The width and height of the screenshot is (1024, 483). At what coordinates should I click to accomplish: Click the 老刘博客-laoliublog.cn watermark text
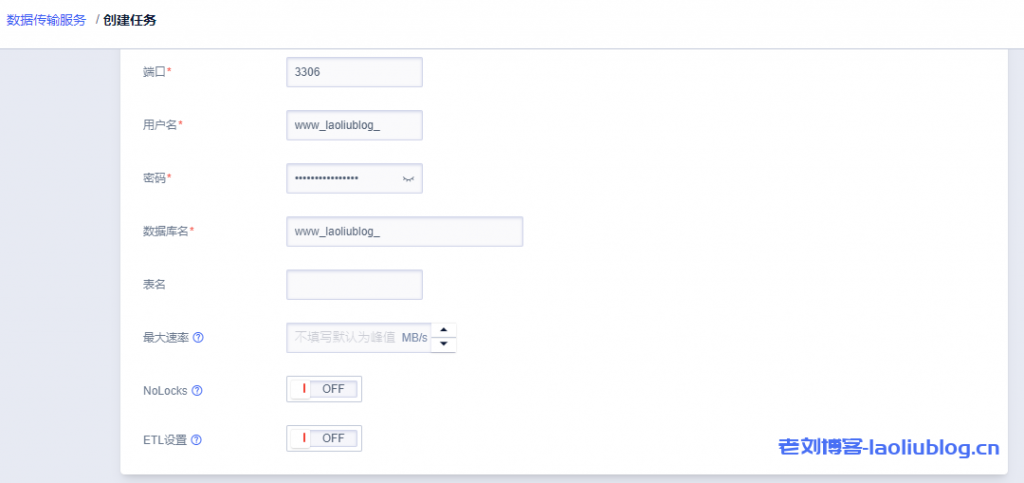click(x=888, y=447)
